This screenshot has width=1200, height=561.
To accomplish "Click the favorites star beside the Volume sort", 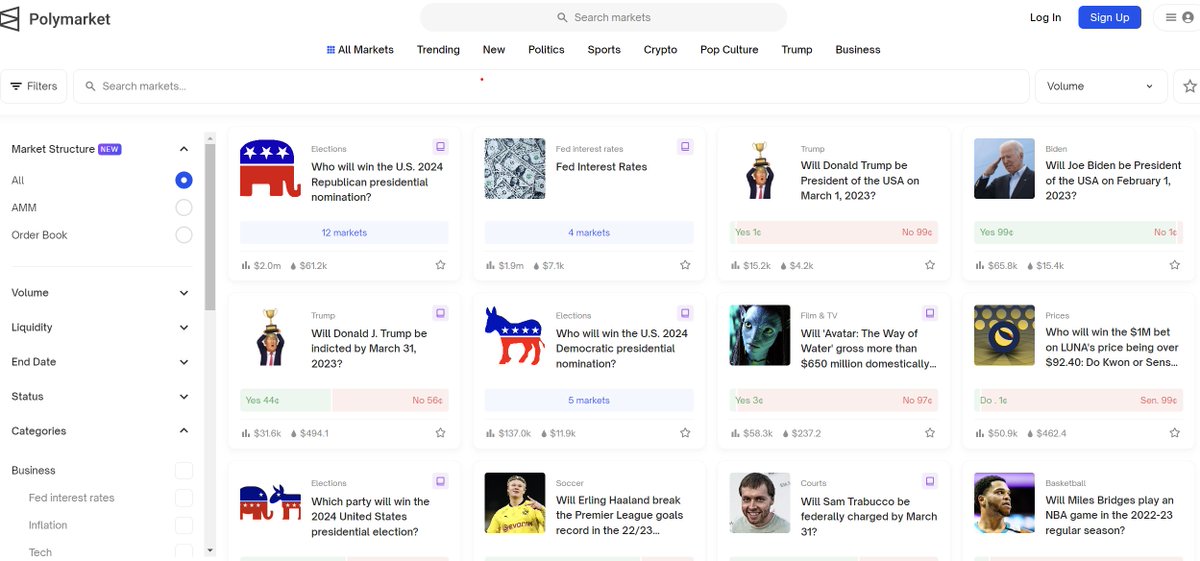I will click(1189, 86).
